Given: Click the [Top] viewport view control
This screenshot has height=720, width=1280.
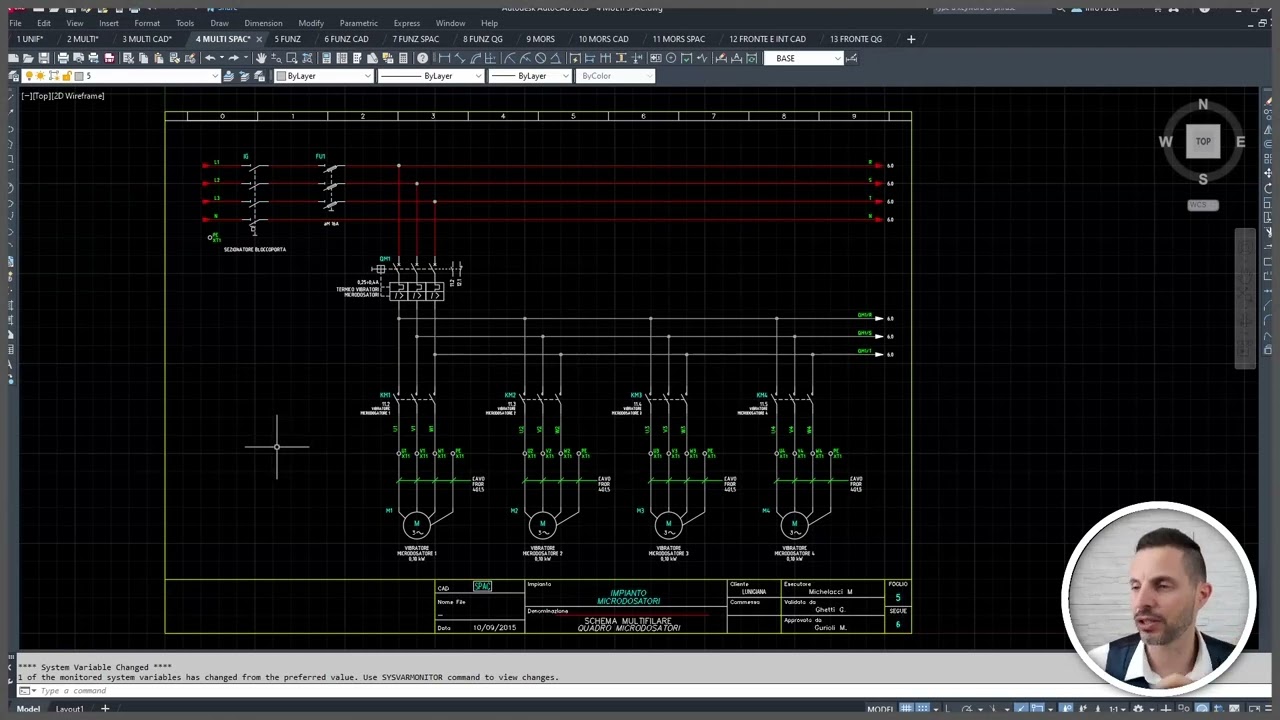Looking at the screenshot, I should pos(41,96).
